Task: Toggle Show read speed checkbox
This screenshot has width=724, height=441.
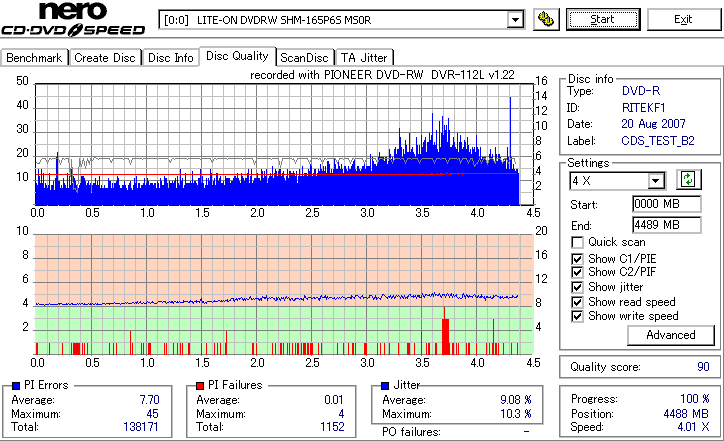Action: [577, 302]
